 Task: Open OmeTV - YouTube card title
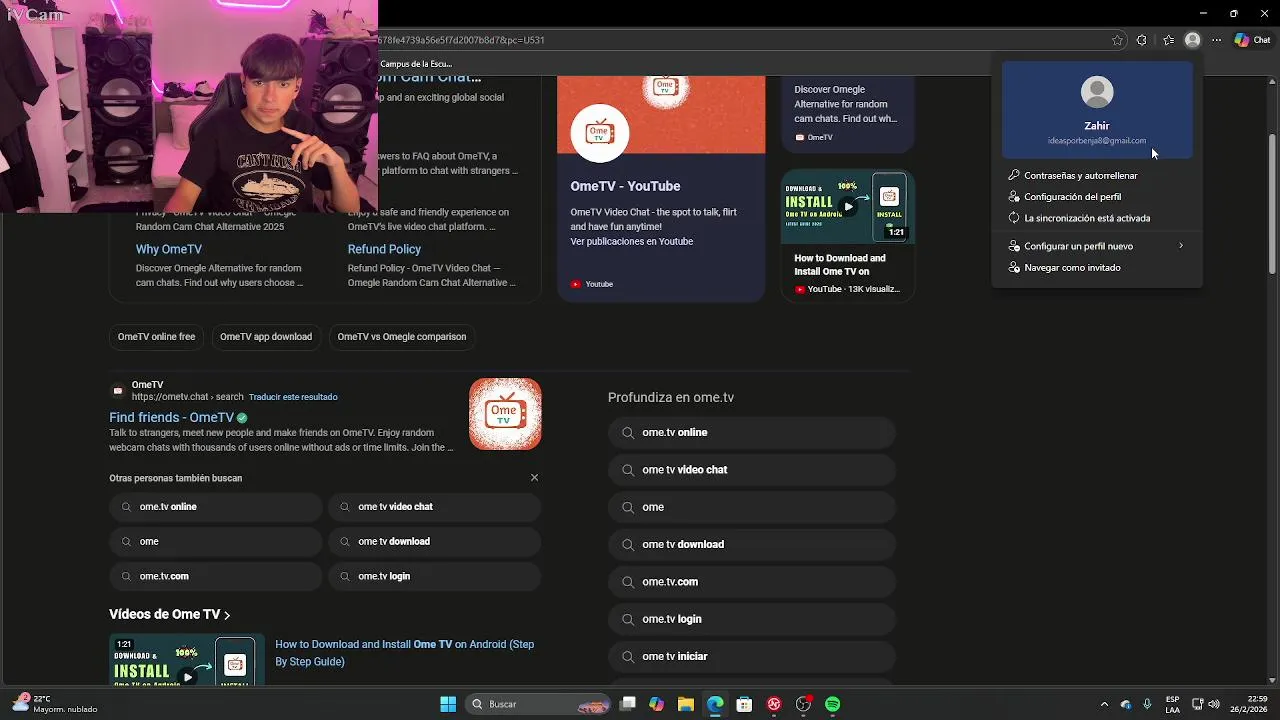[625, 186]
